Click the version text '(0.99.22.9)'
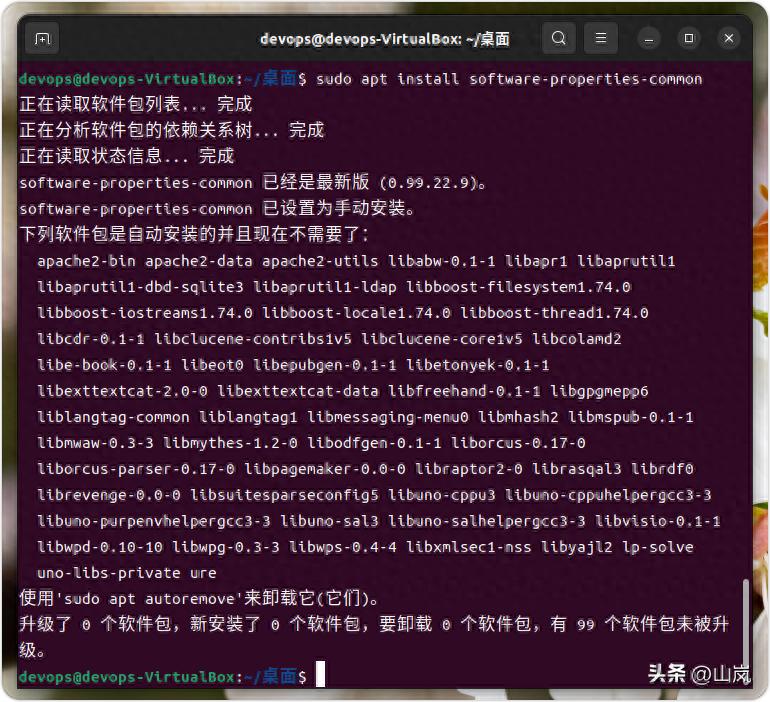This screenshot has width=770, height=702. [428, 183]
